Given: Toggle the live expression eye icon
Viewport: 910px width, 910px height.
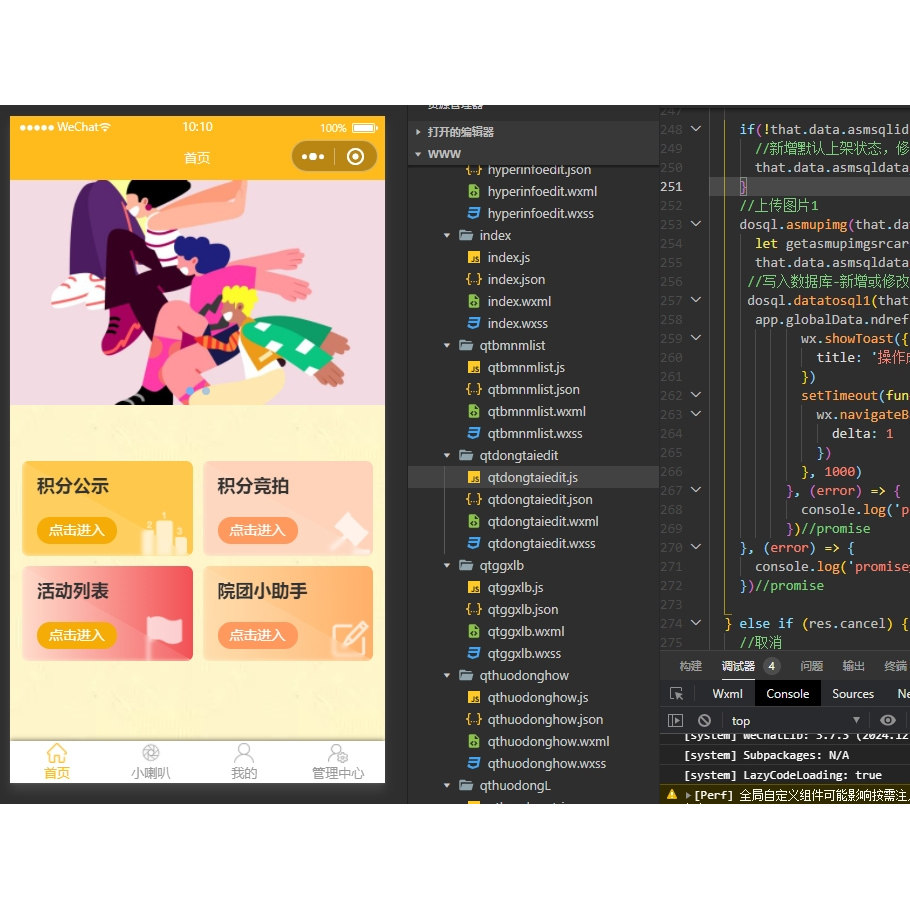Looking at the screenshot, I should pos(888,720).
